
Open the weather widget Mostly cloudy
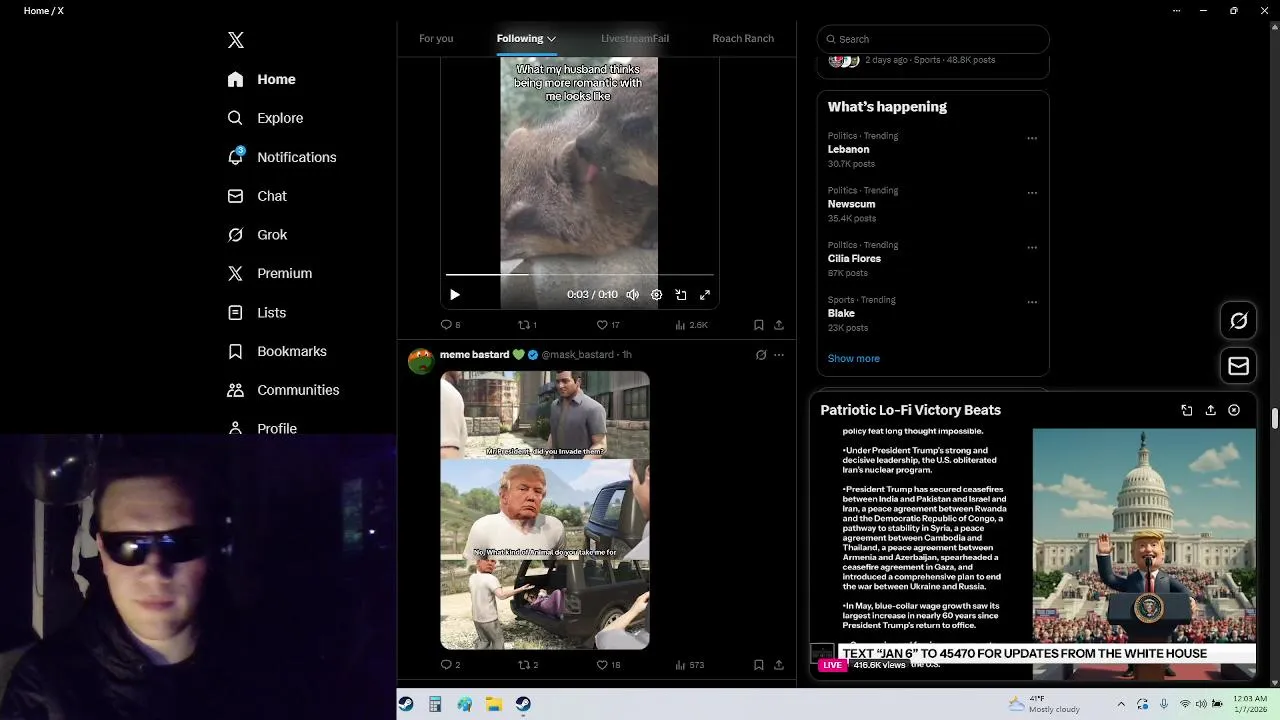point(1044,704)
